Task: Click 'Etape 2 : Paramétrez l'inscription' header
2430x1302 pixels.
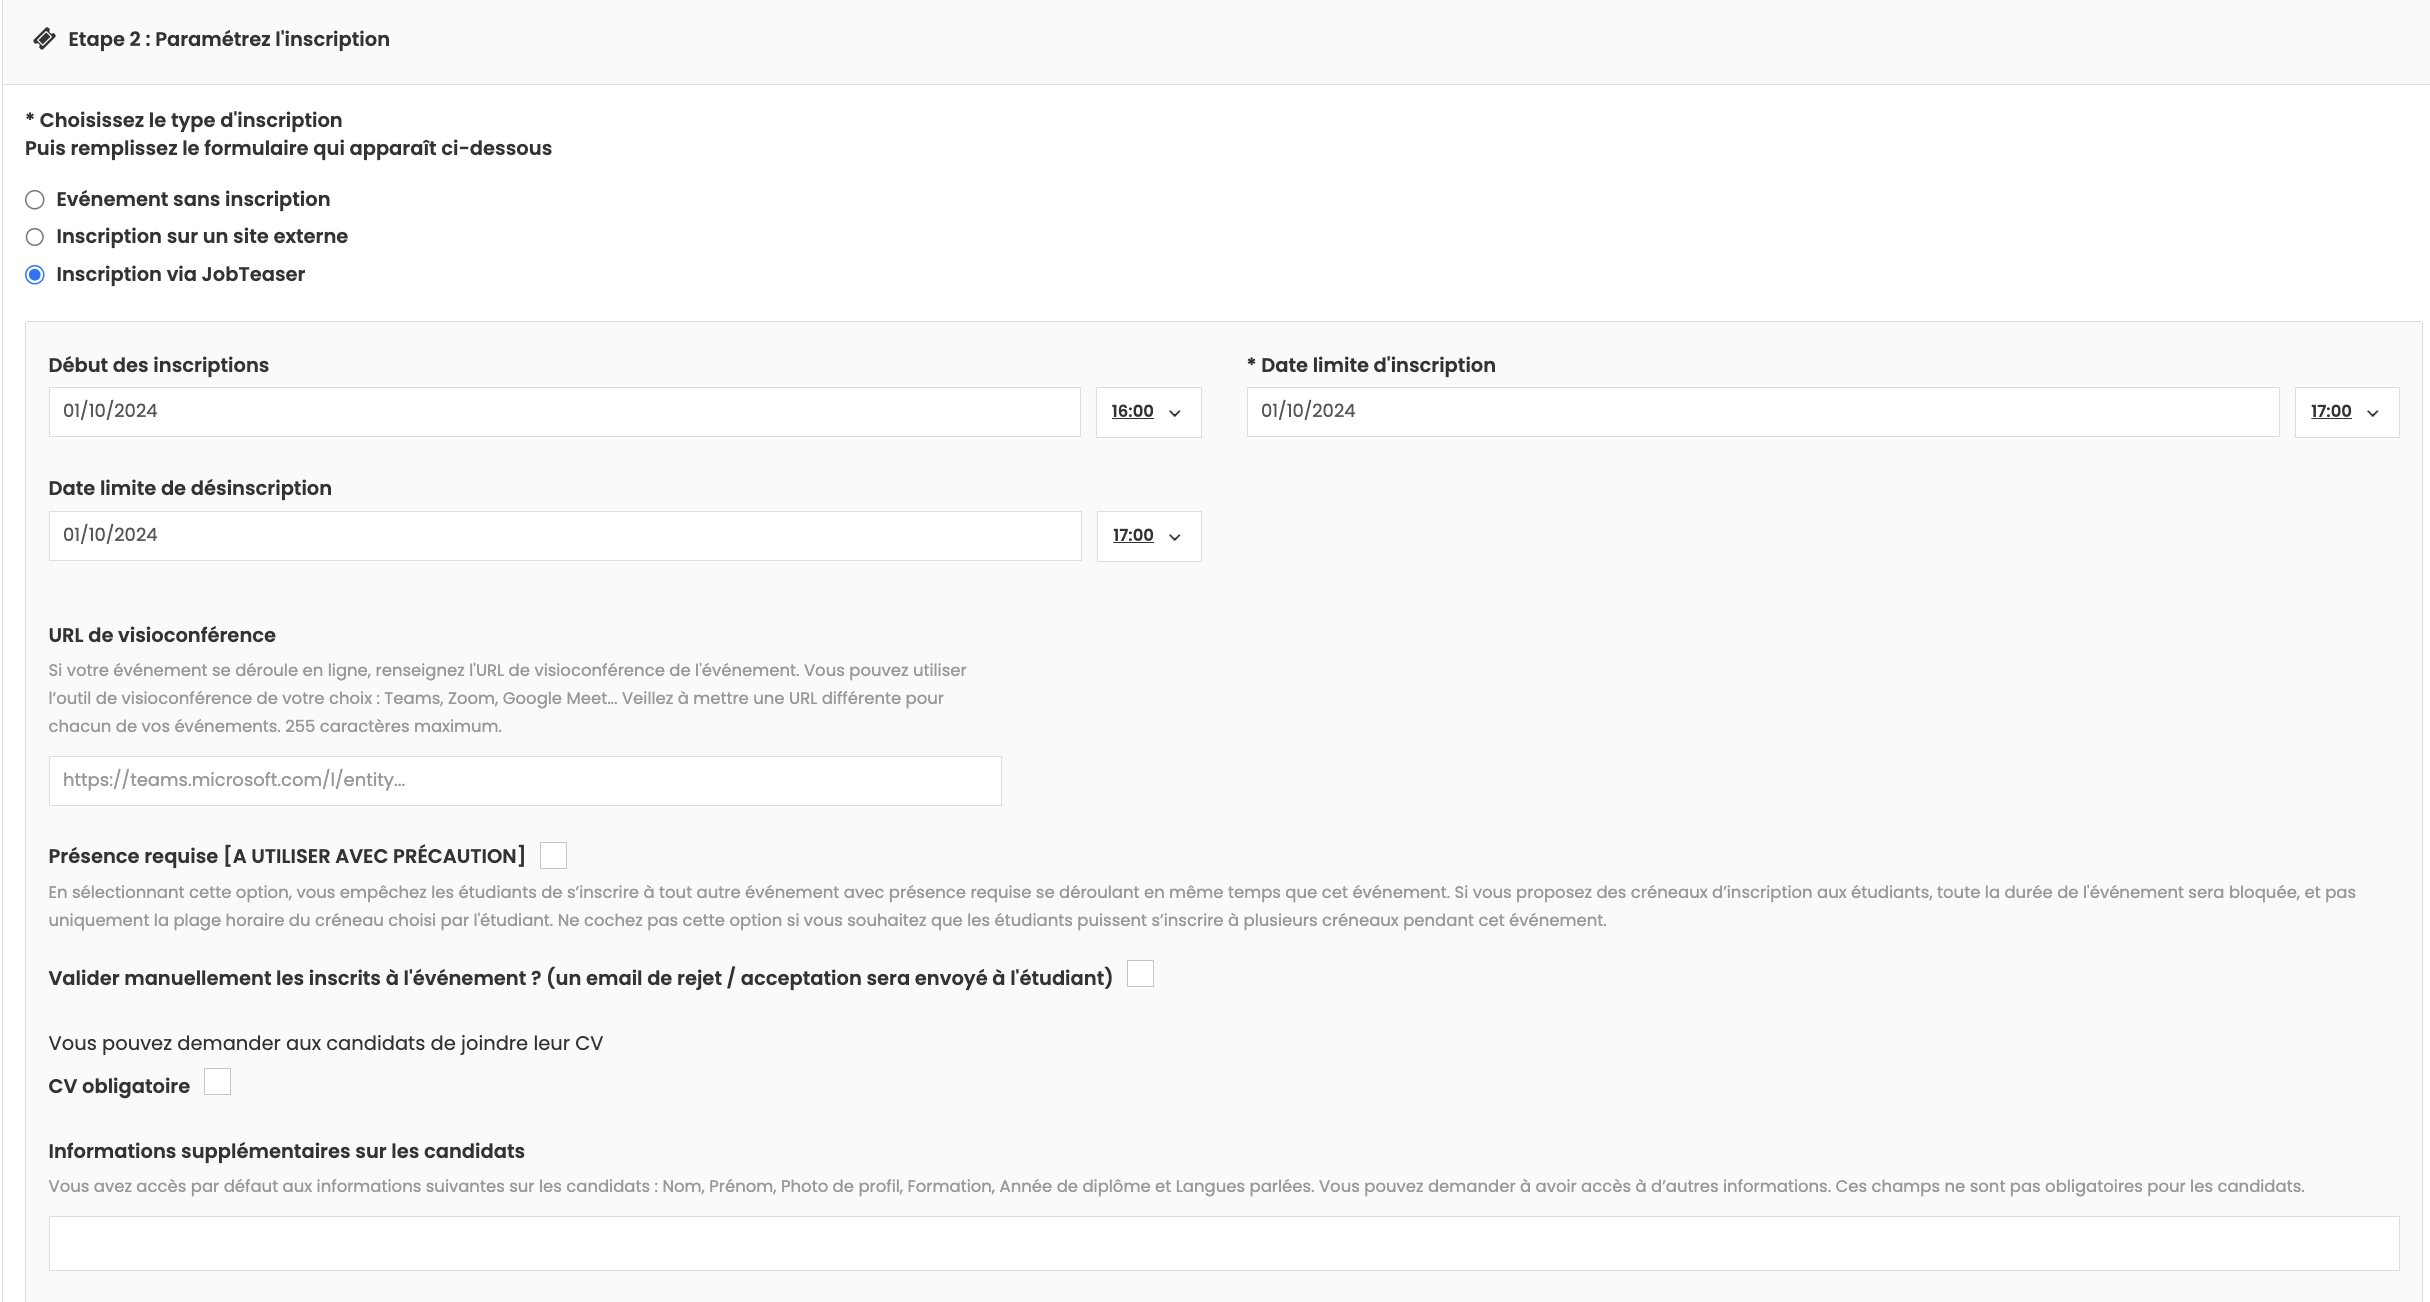Action: 228,39
